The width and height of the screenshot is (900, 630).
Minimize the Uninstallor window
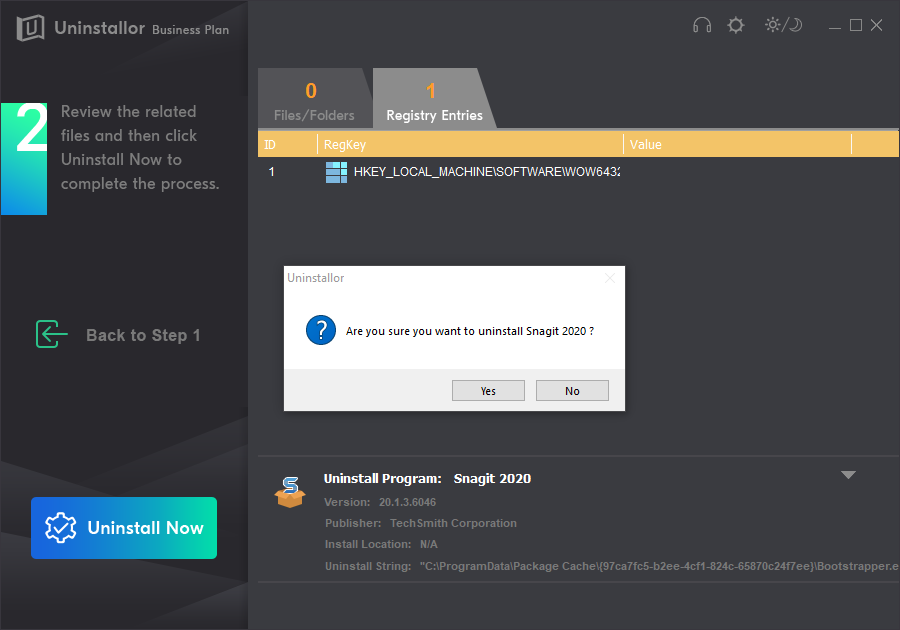(835, 26)
